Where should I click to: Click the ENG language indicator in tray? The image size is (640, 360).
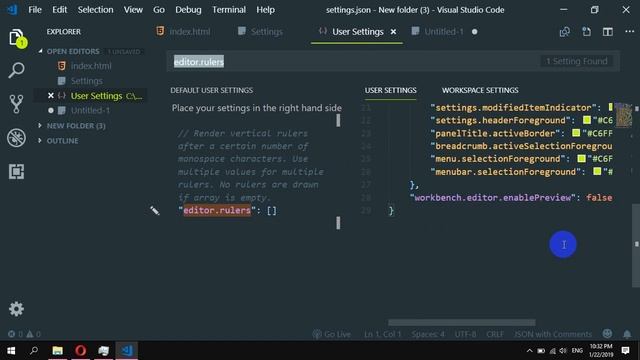(577, 351)
